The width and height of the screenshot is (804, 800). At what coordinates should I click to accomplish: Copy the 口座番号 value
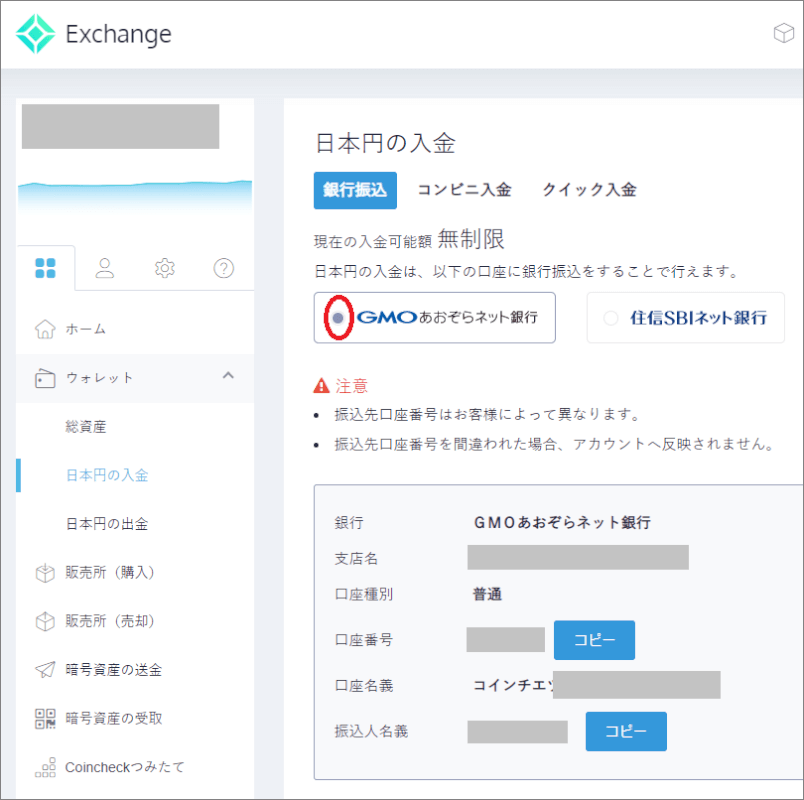[594, 640]
